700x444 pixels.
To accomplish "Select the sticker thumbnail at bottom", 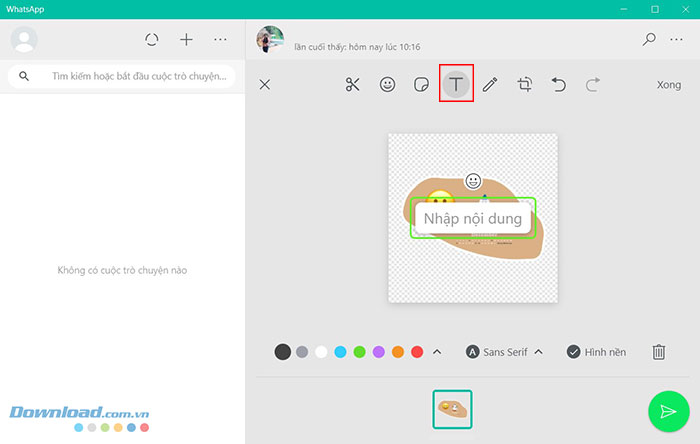I will click(x=452, y=409).
